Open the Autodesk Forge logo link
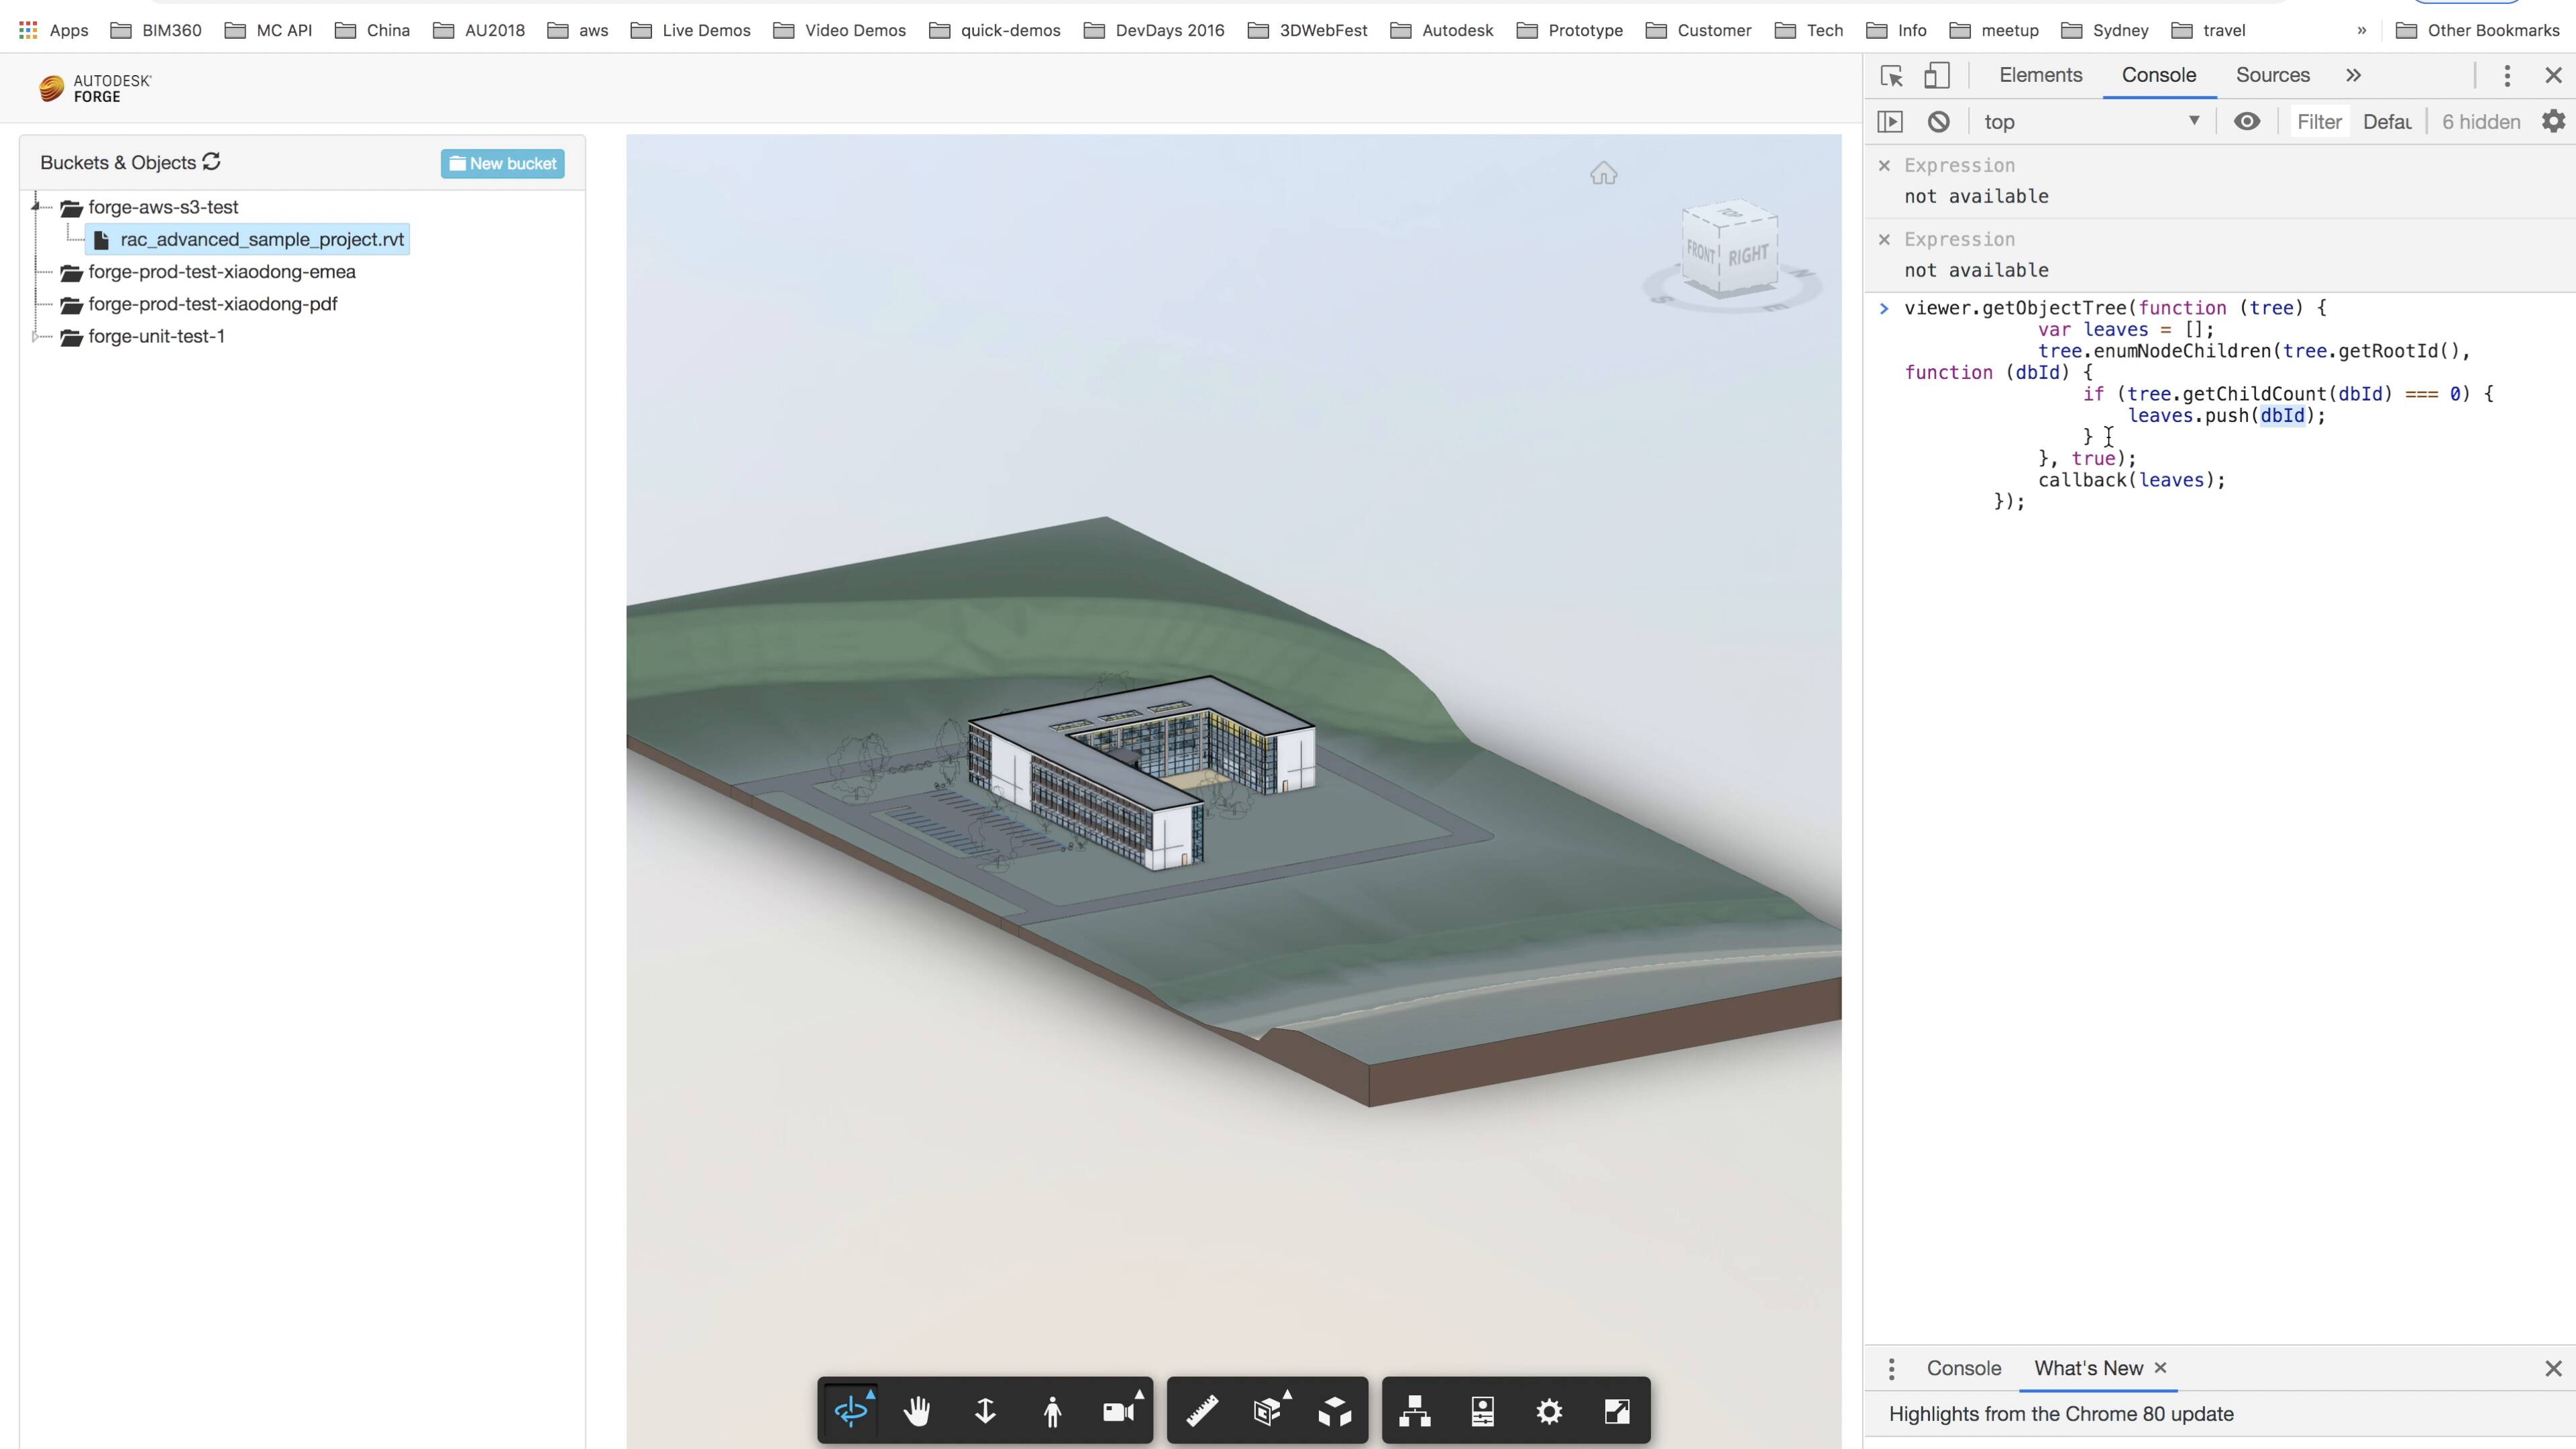The width and height of the screenshot is (2576, 1449). point(94,88)
